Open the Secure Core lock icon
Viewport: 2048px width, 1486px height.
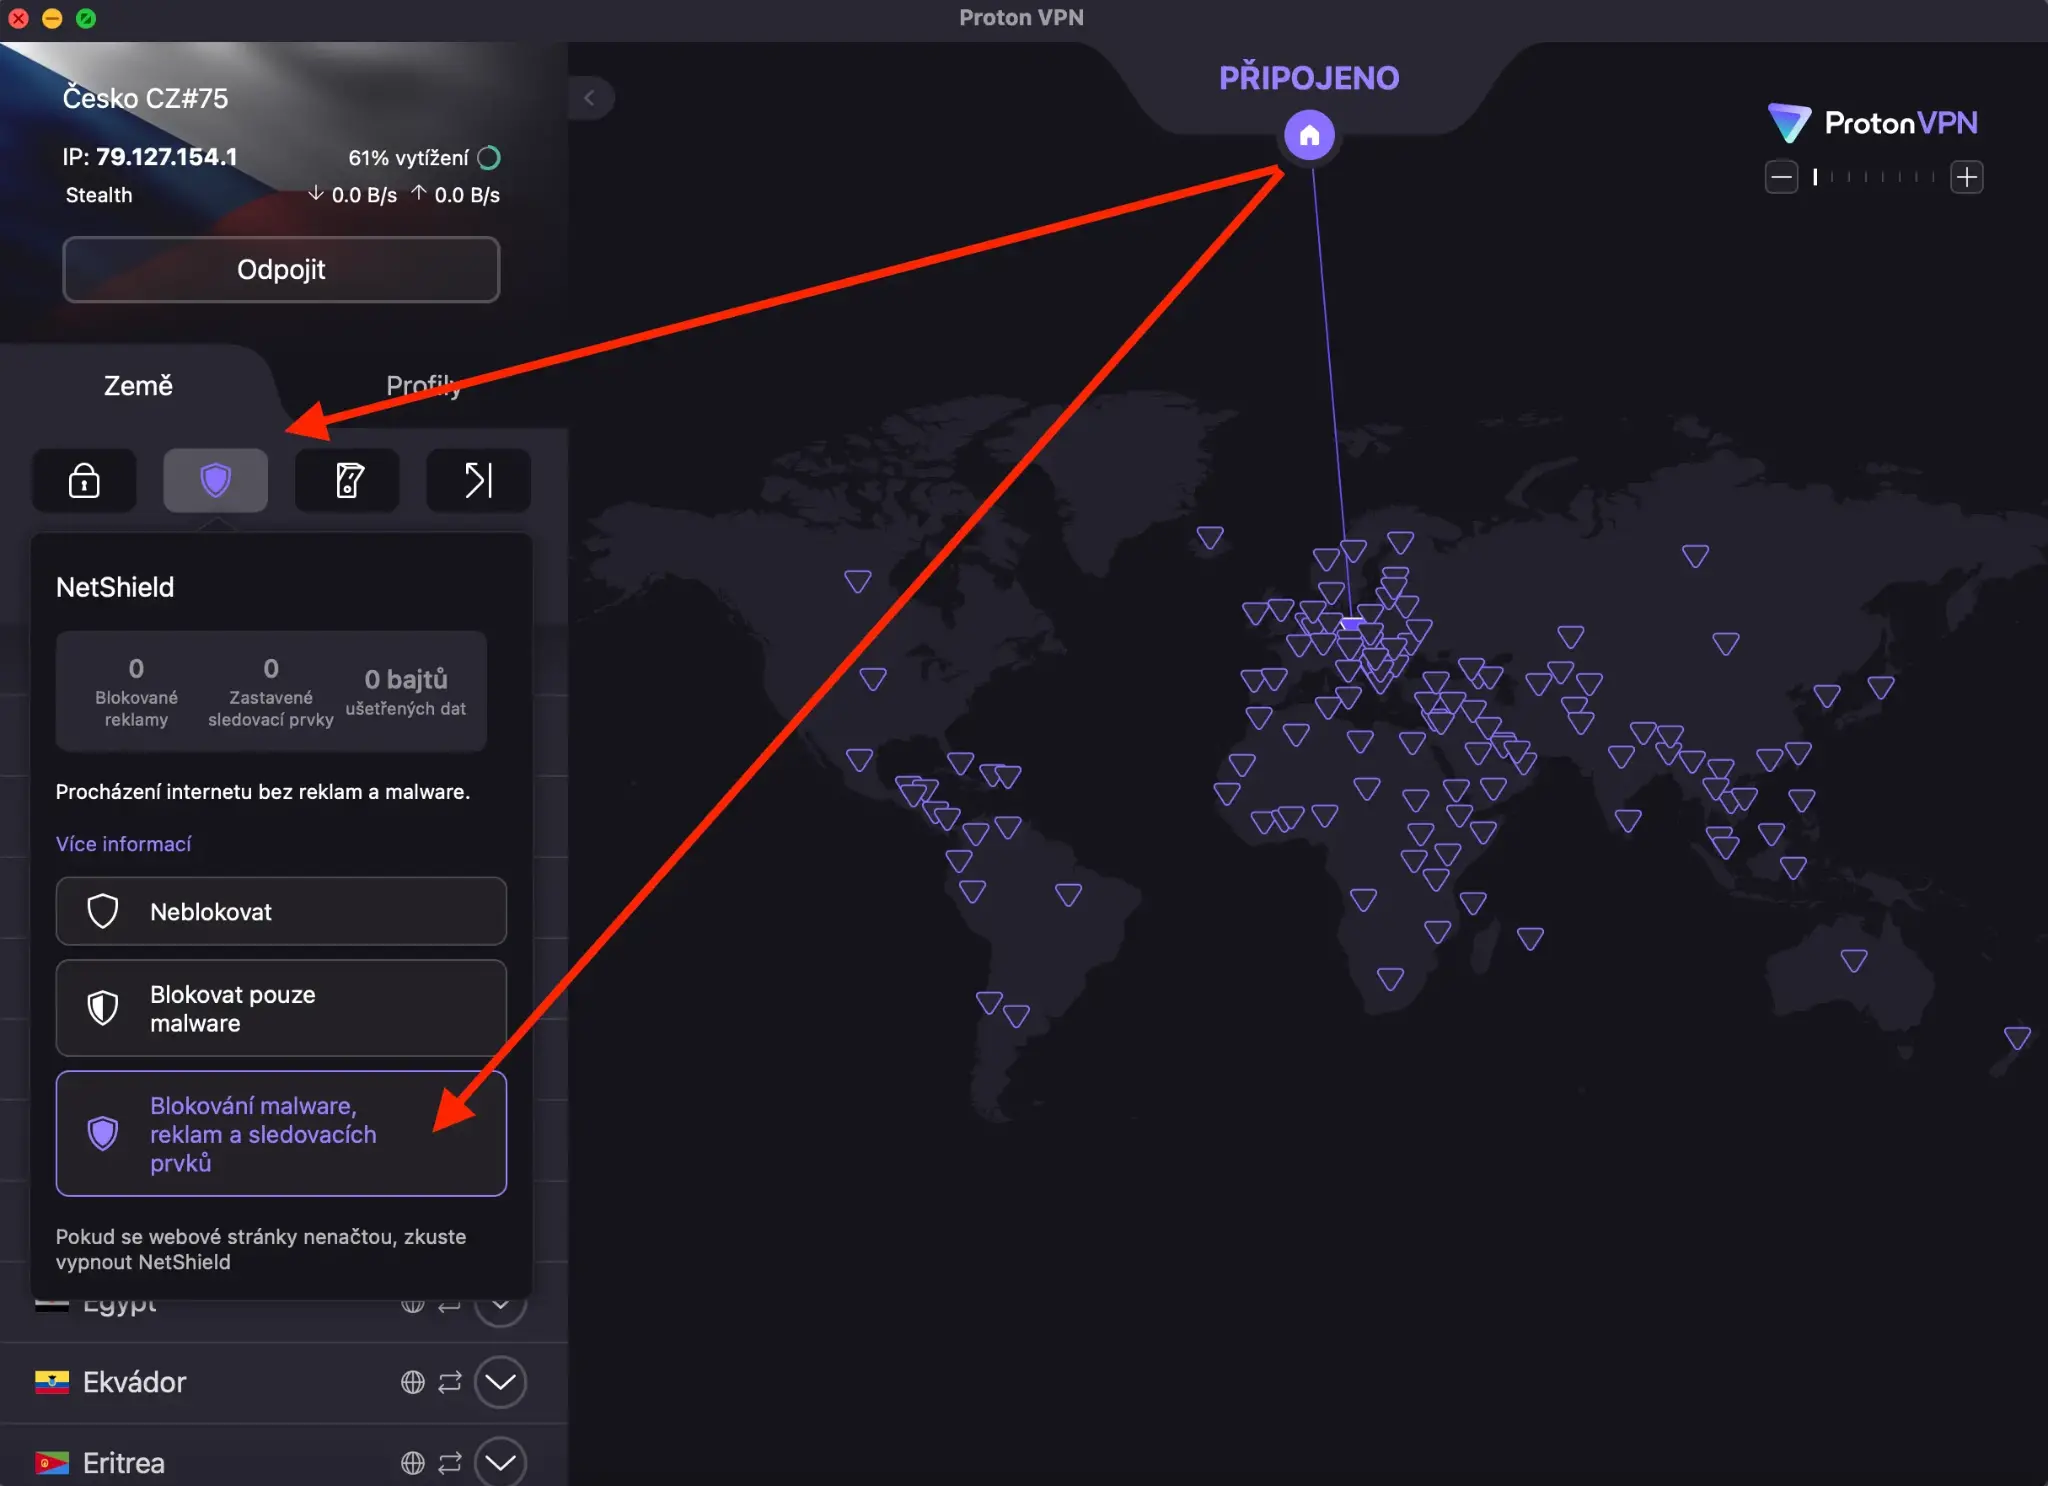84,480
